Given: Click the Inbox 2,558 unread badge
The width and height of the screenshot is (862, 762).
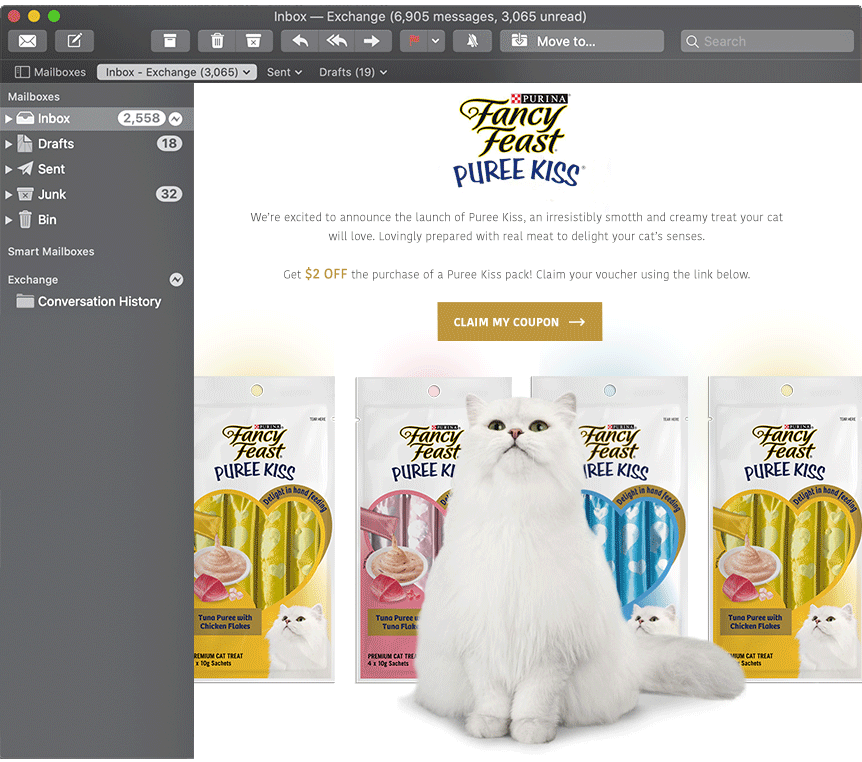Looking at the screenshot, I should 141,118.
